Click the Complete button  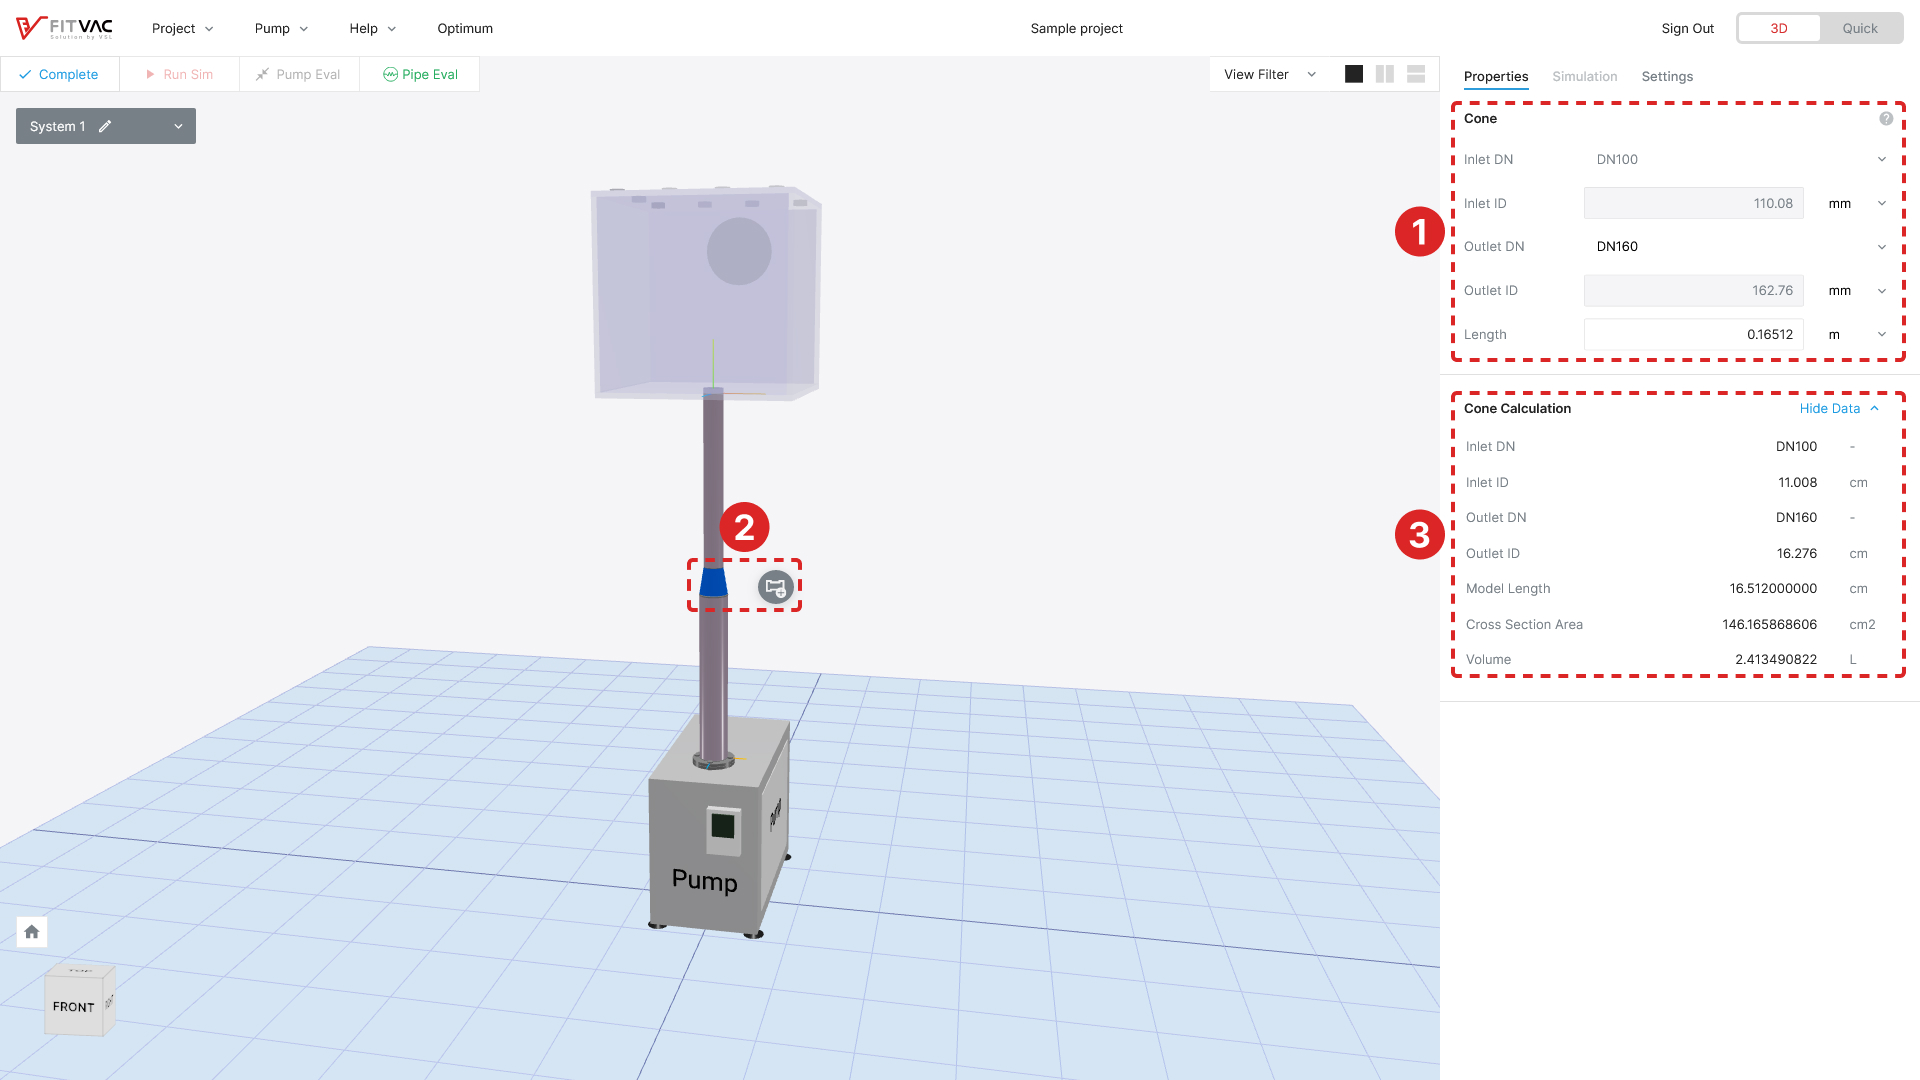pyautogui.click(x=59, y=74)
